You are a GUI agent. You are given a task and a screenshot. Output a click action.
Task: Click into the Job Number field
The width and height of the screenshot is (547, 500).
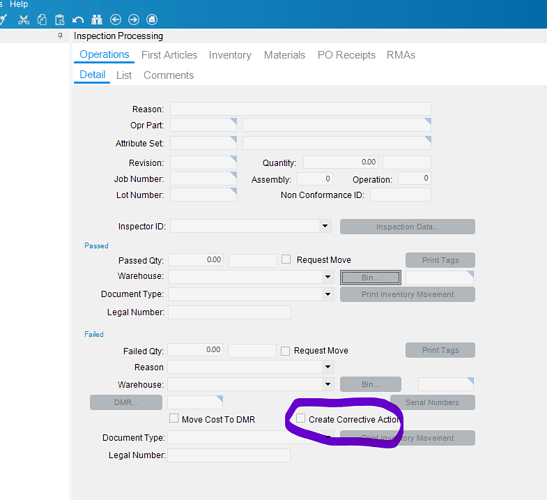click(203, 178)
